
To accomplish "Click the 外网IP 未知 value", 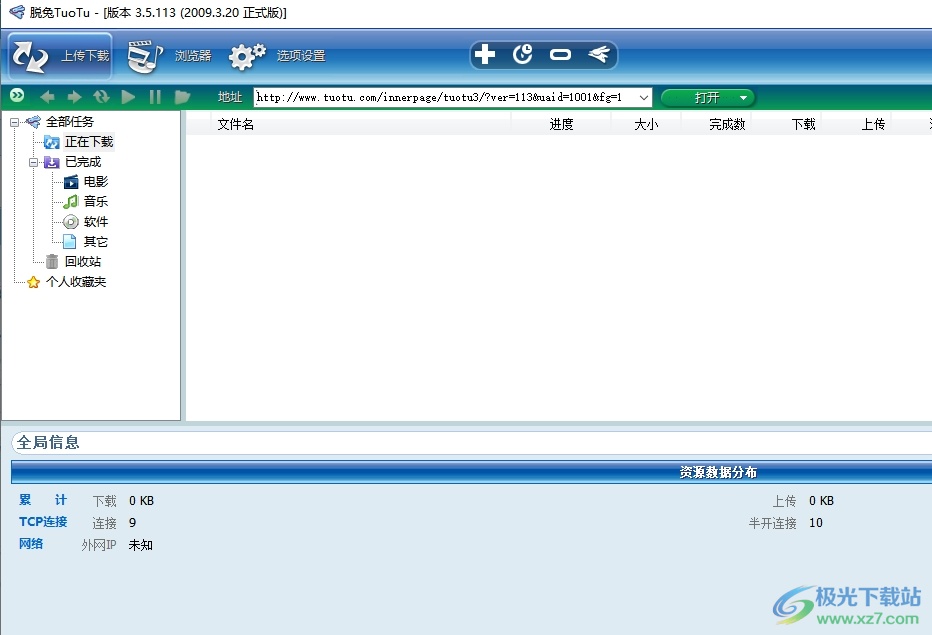I will click(x=141, y=545).
